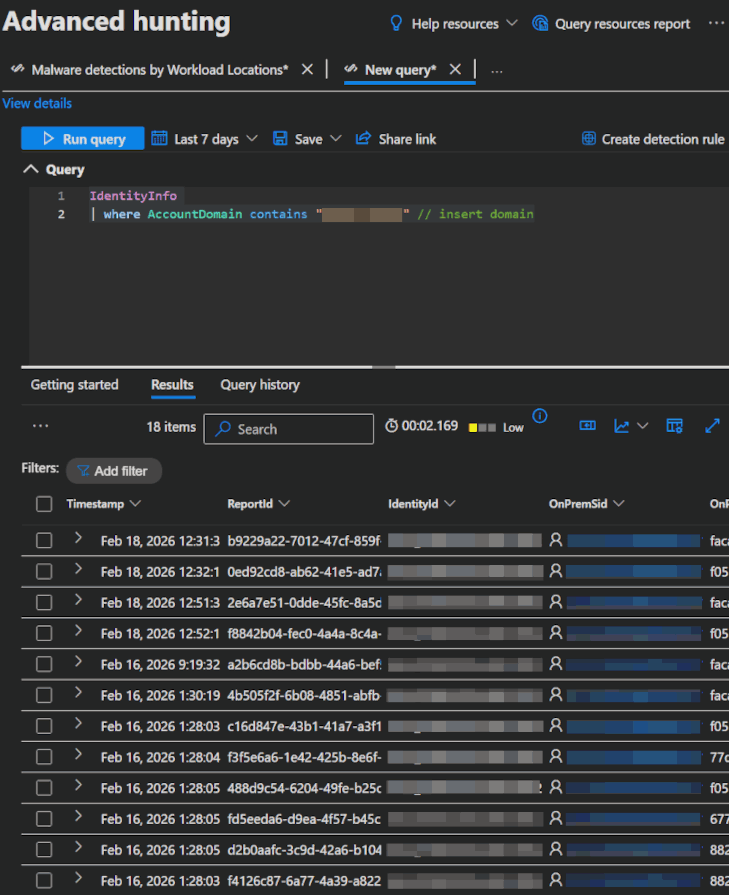
Task: Click the Add filter button
Action: point(113,471)
